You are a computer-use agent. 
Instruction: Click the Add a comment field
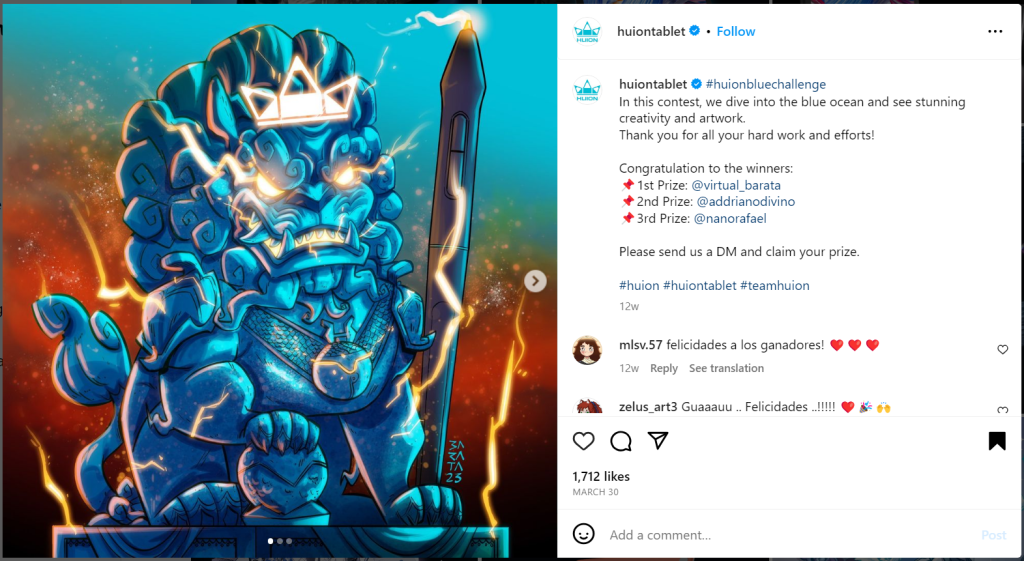click(790, 535)
